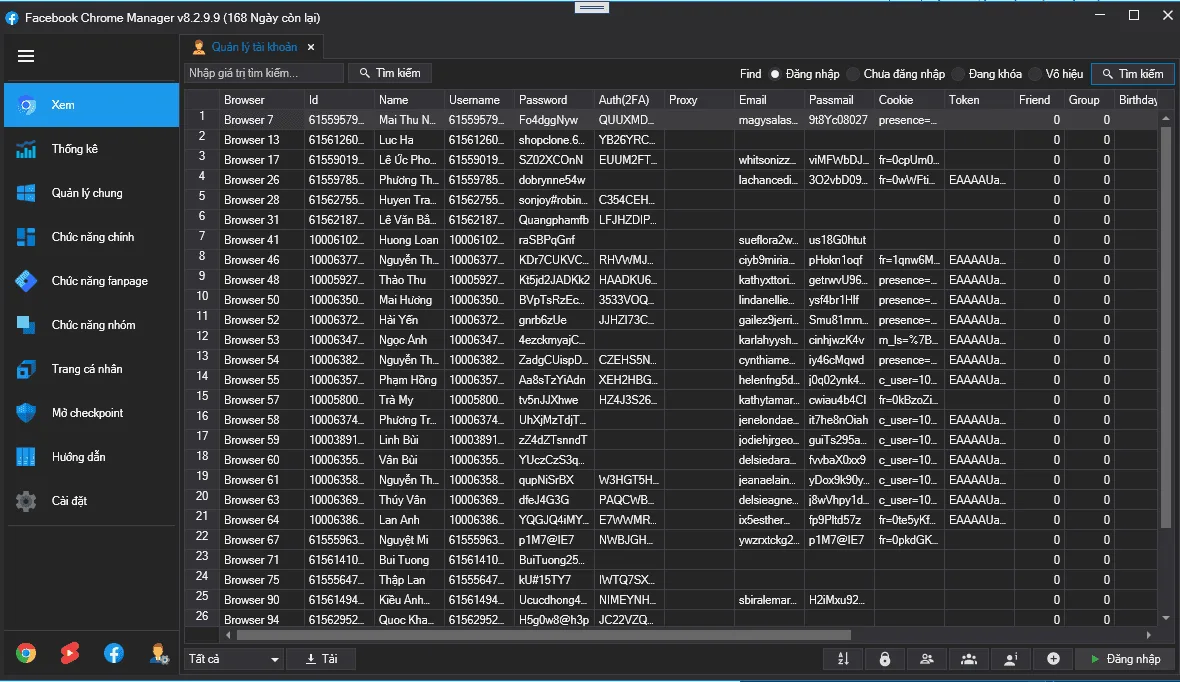
Task: Click the plus add account icon
Action: click(x=1054, y=659)
